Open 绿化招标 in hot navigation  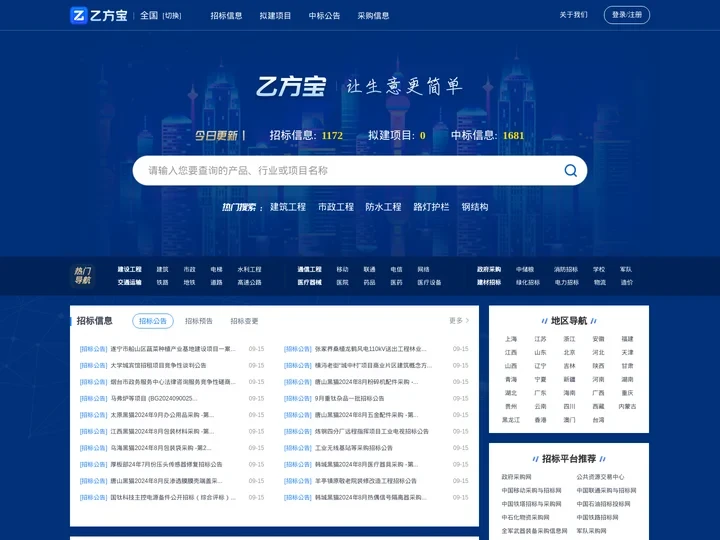(x=528, y=282)
